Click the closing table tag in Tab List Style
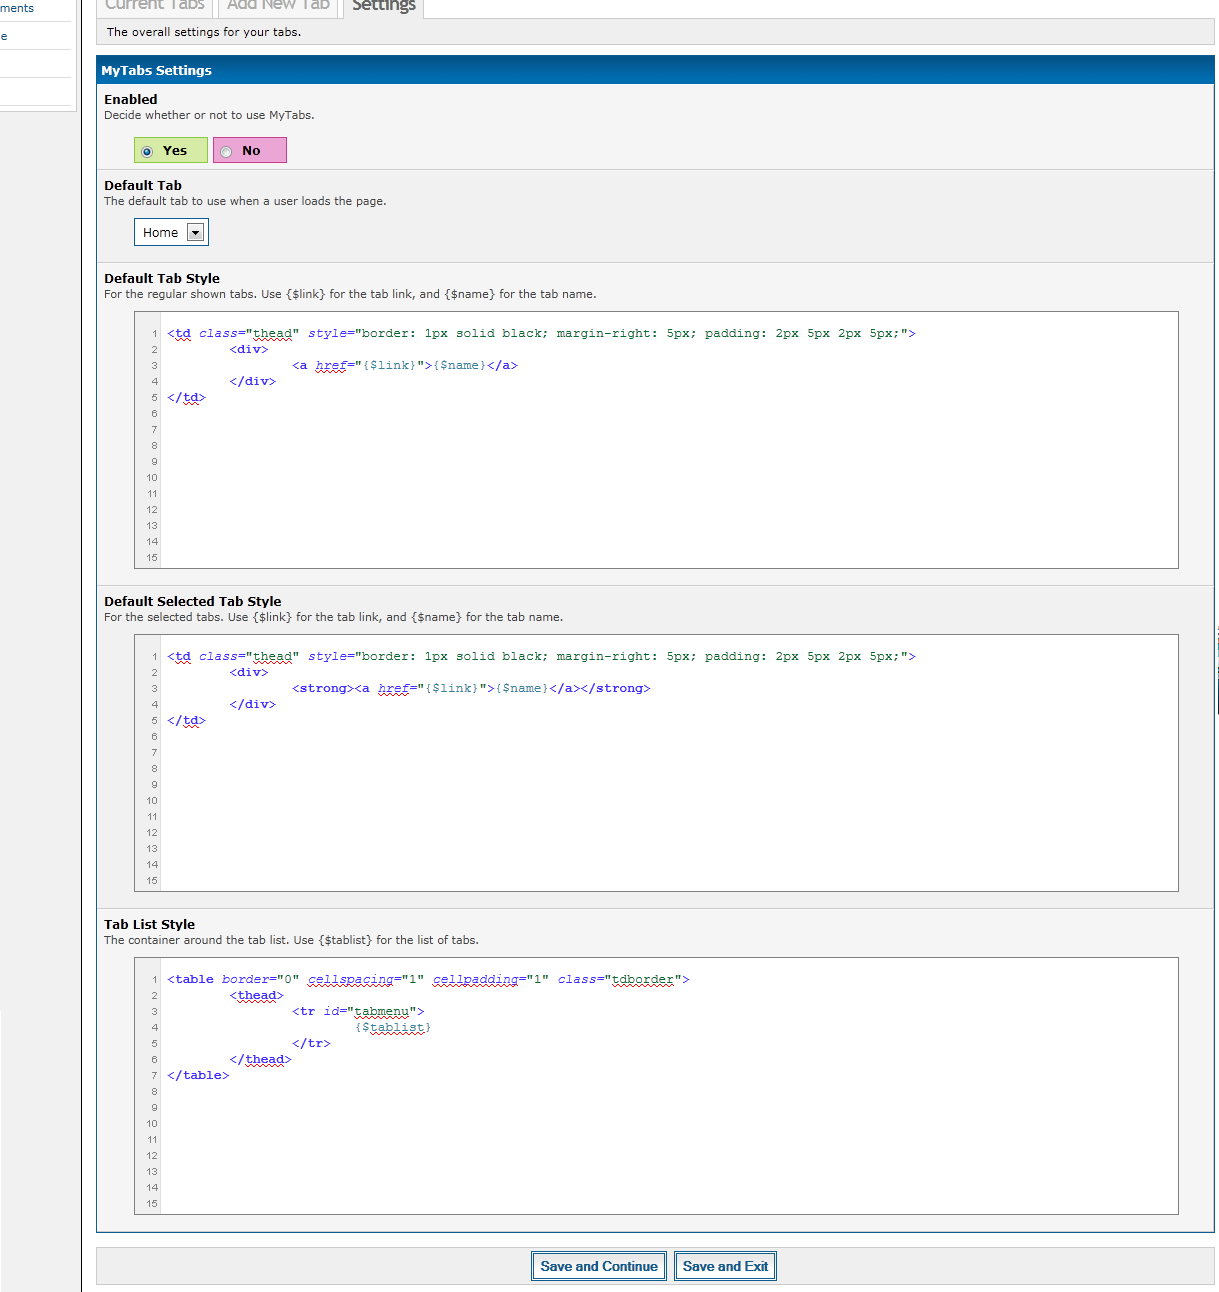The height and width of the screenshot is (1292, 1219). tap(198, 1076)
